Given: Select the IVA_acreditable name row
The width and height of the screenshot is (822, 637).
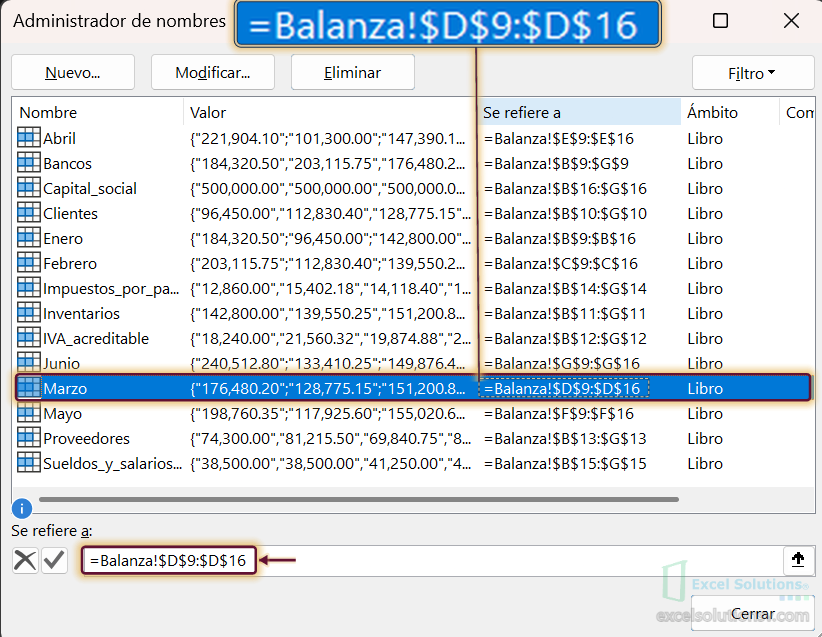Looking at the screenshot, I should [413, 338].
